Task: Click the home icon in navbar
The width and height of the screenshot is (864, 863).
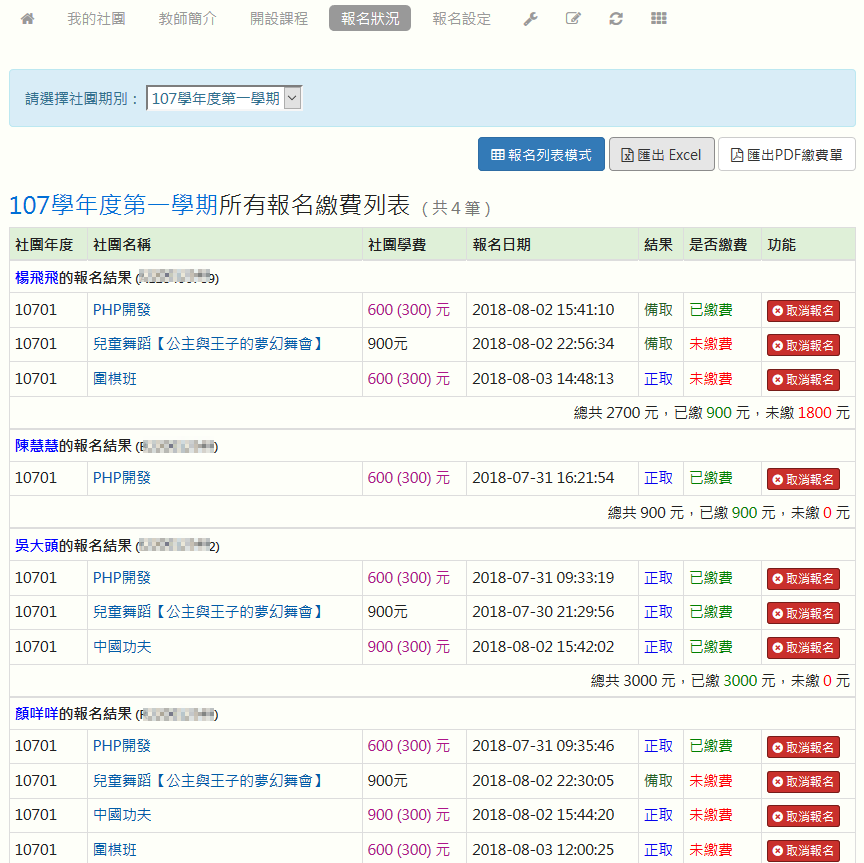Action: pyautogui.click(x=27, y=19)
